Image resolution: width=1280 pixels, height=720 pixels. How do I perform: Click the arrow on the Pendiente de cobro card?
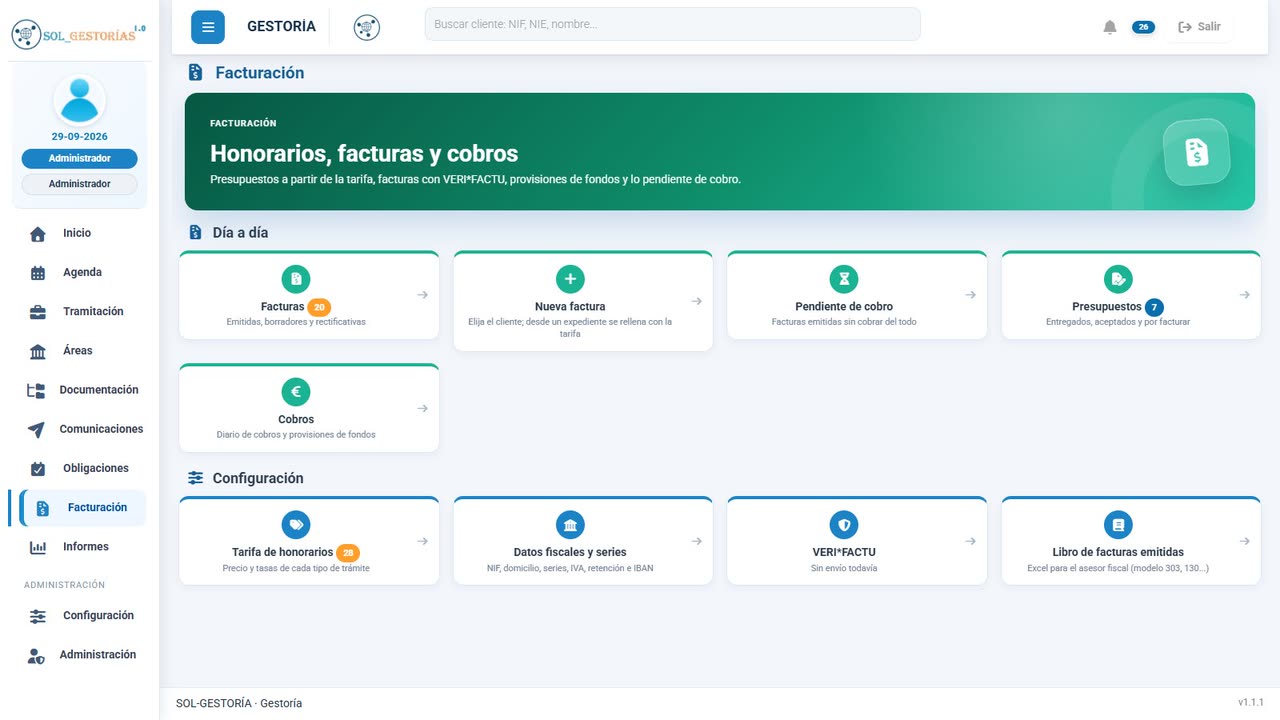pos(970,295)
